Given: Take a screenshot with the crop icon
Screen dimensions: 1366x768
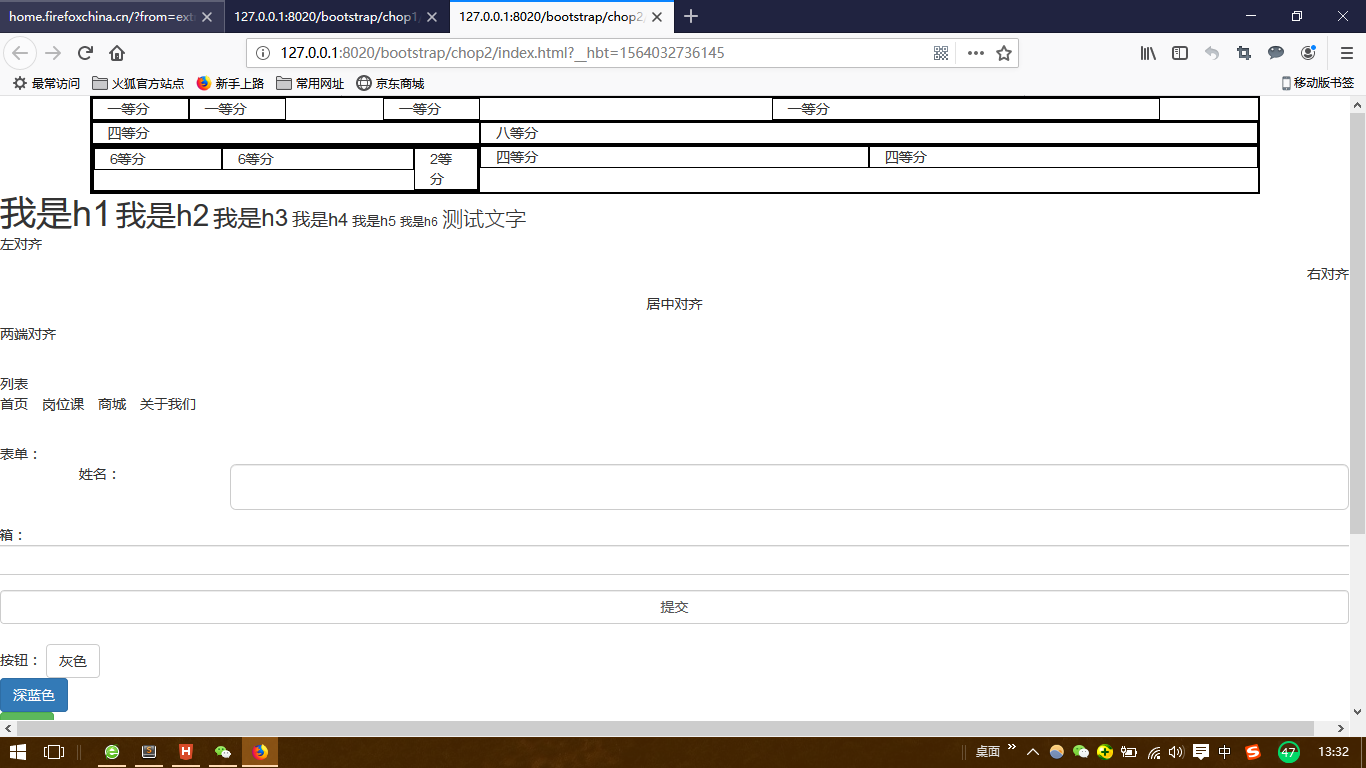Looking at the screenshot, I should pyautogui.click(x=1244, y=53).
